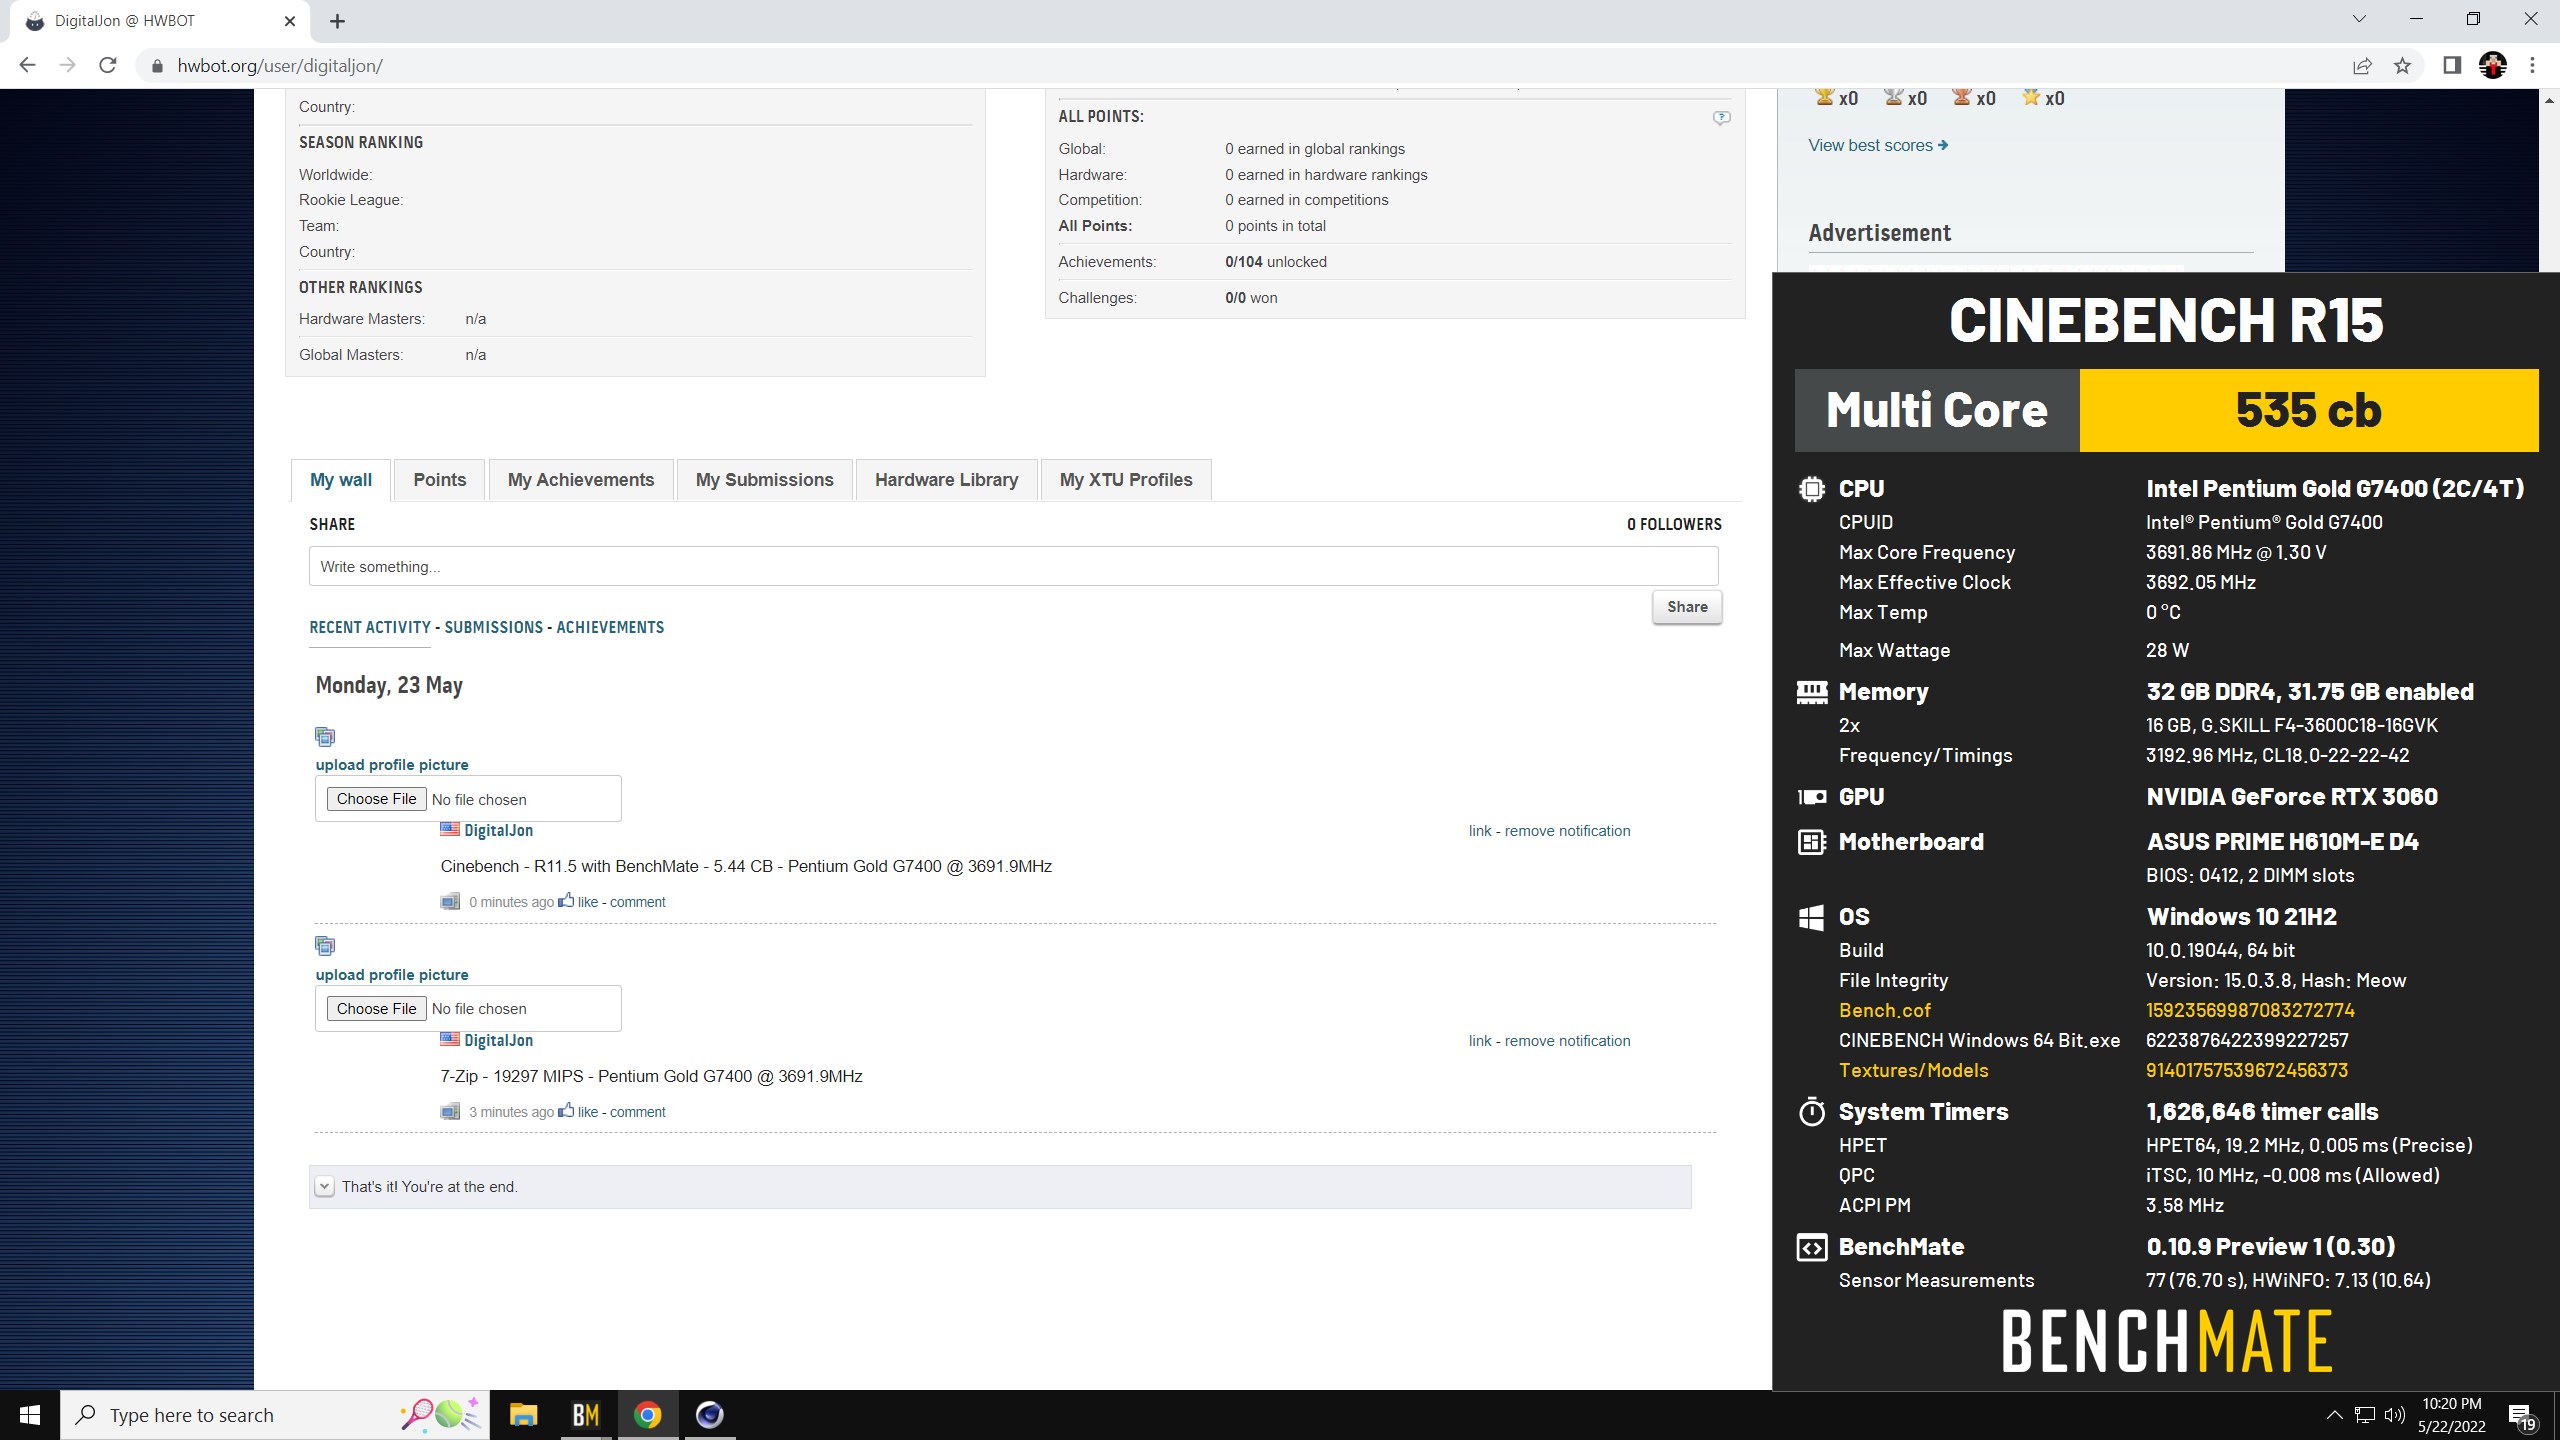This screenshot has width=2560, height=1440.
Task: Remove notification for Cinebench entry
Action: tap(1567, 831)
